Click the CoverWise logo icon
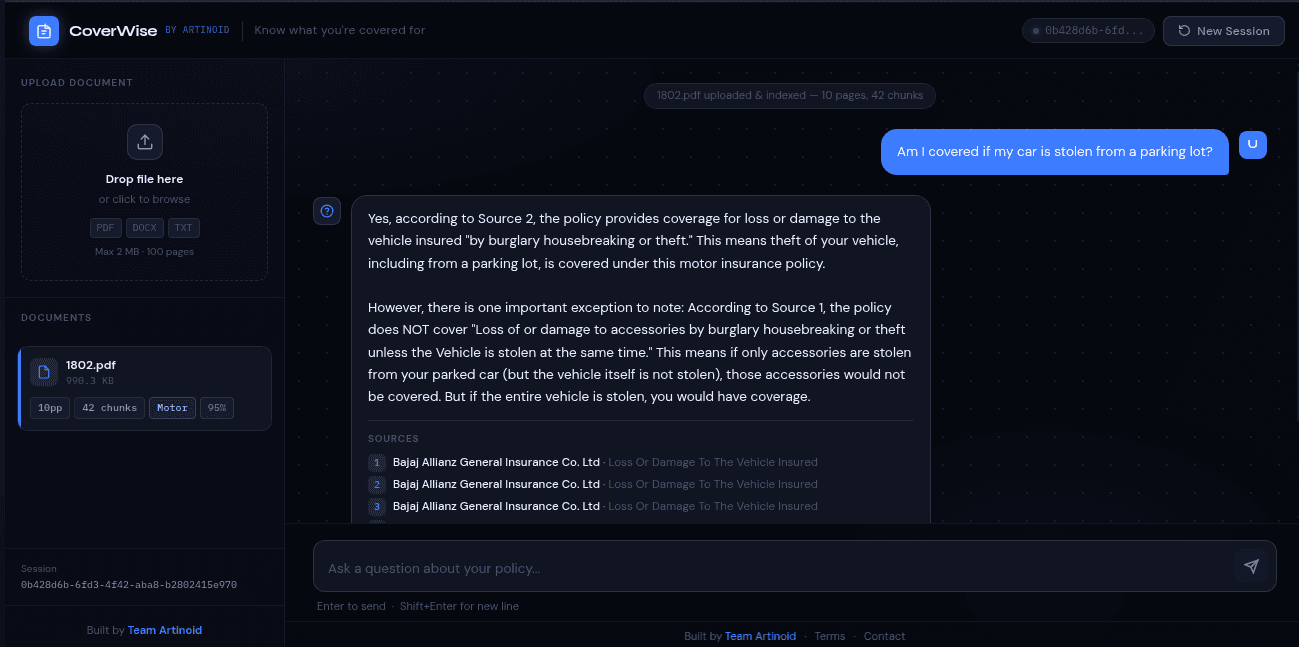Screen dimensions: 1299x647 pyautogui.click(x=43, y=30)
